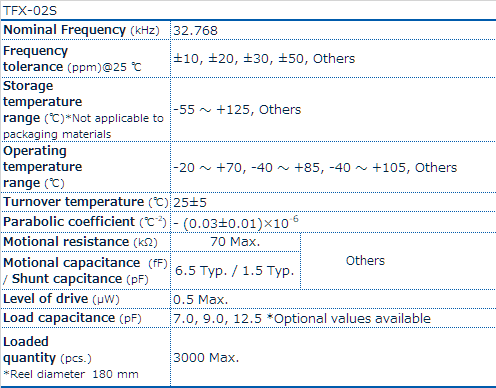496x388 pixels.
Task: Click the 6.5 Typ. / 1.5 Typ. cell
Action: (x=235, y=271)
